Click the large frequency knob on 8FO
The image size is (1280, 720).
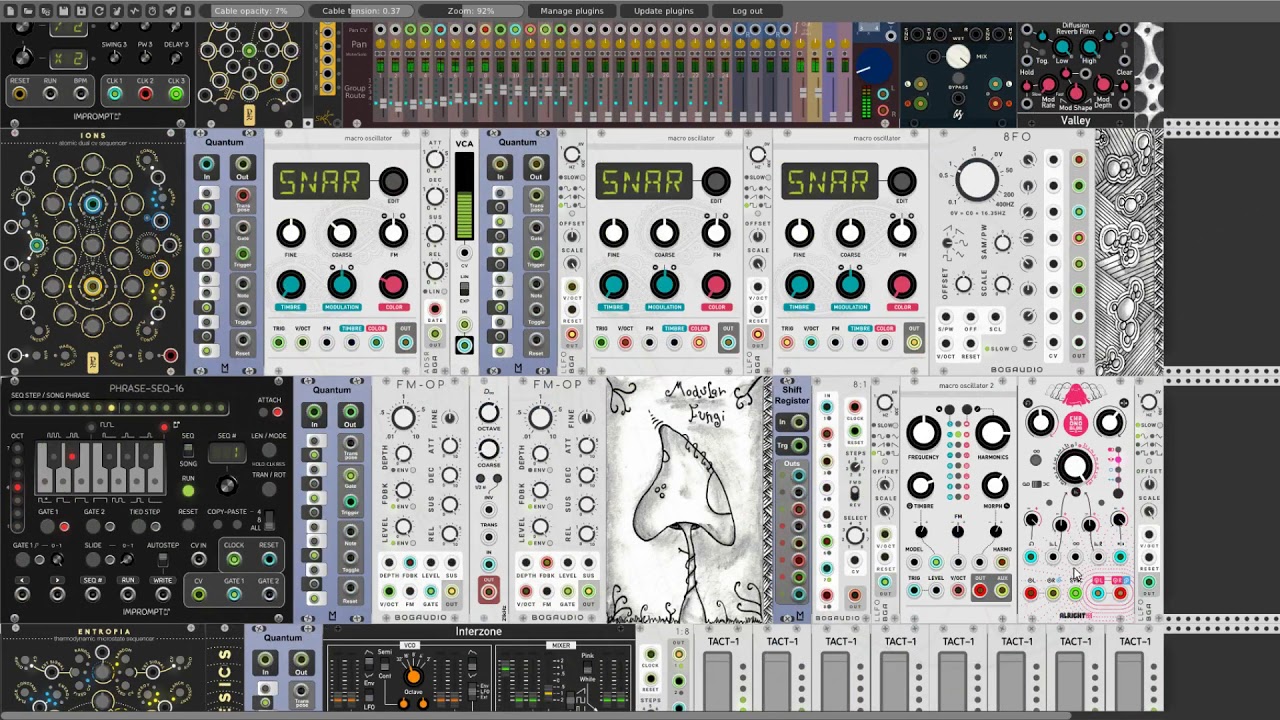pyautogui.click(x=976, y=180)
